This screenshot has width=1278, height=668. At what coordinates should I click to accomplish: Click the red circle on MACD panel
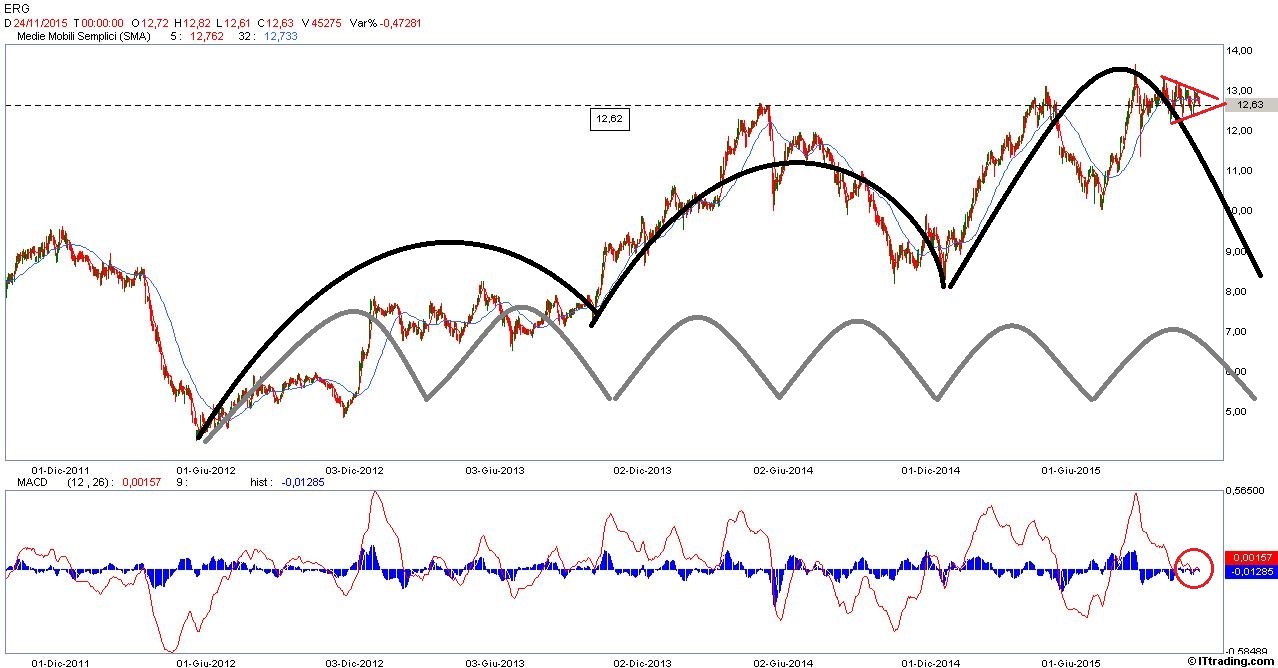coord(1194,568)
